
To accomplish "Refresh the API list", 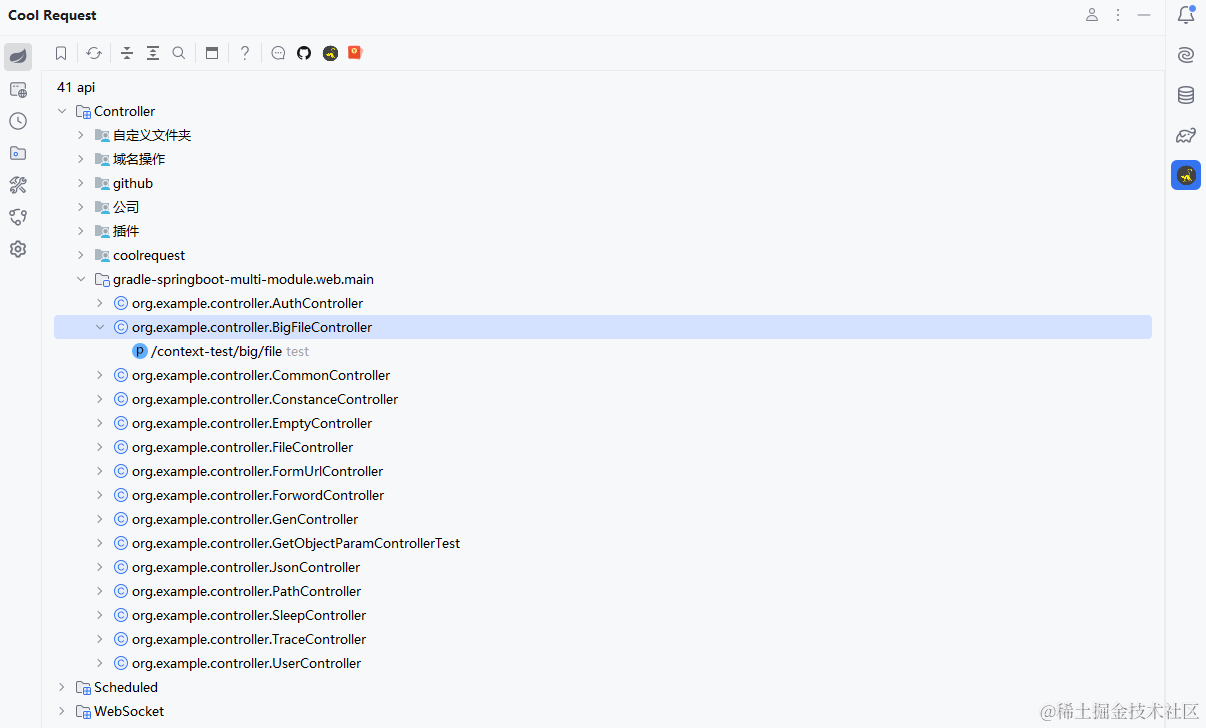I will [94, 53].
